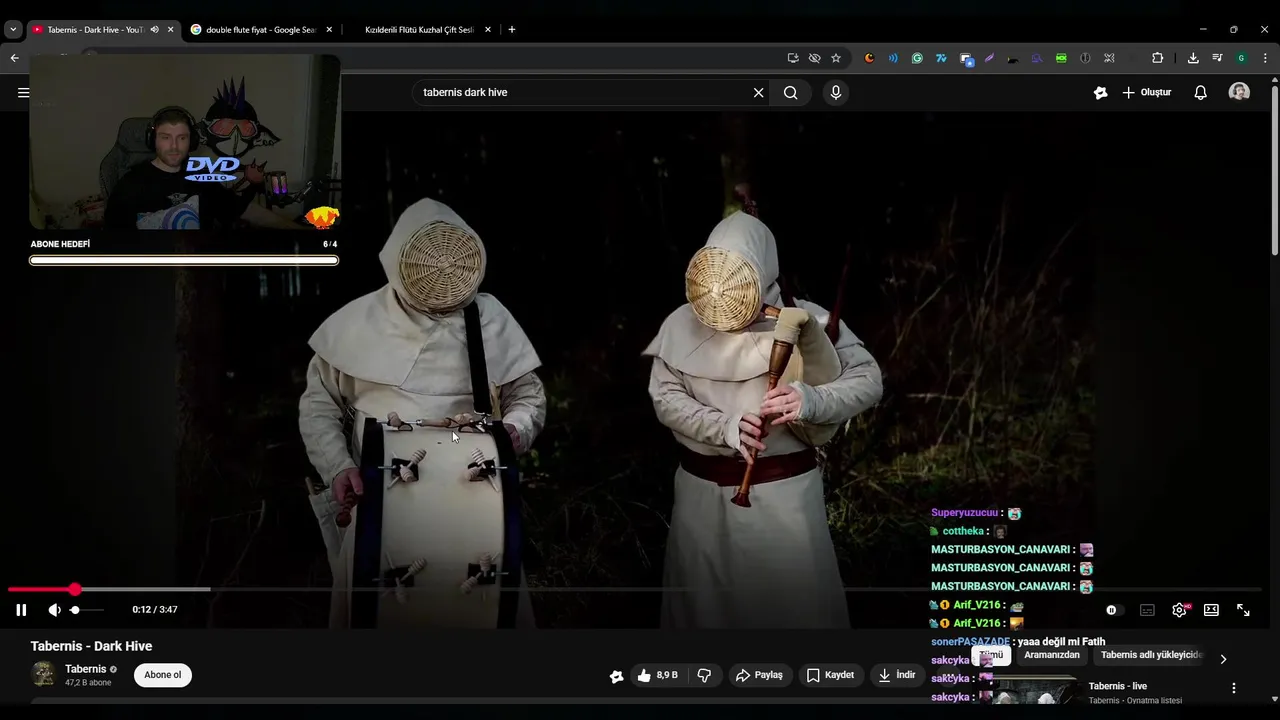Save video with Kaydet
Screen dimensions: 1280x720
[x=831, y=675]
